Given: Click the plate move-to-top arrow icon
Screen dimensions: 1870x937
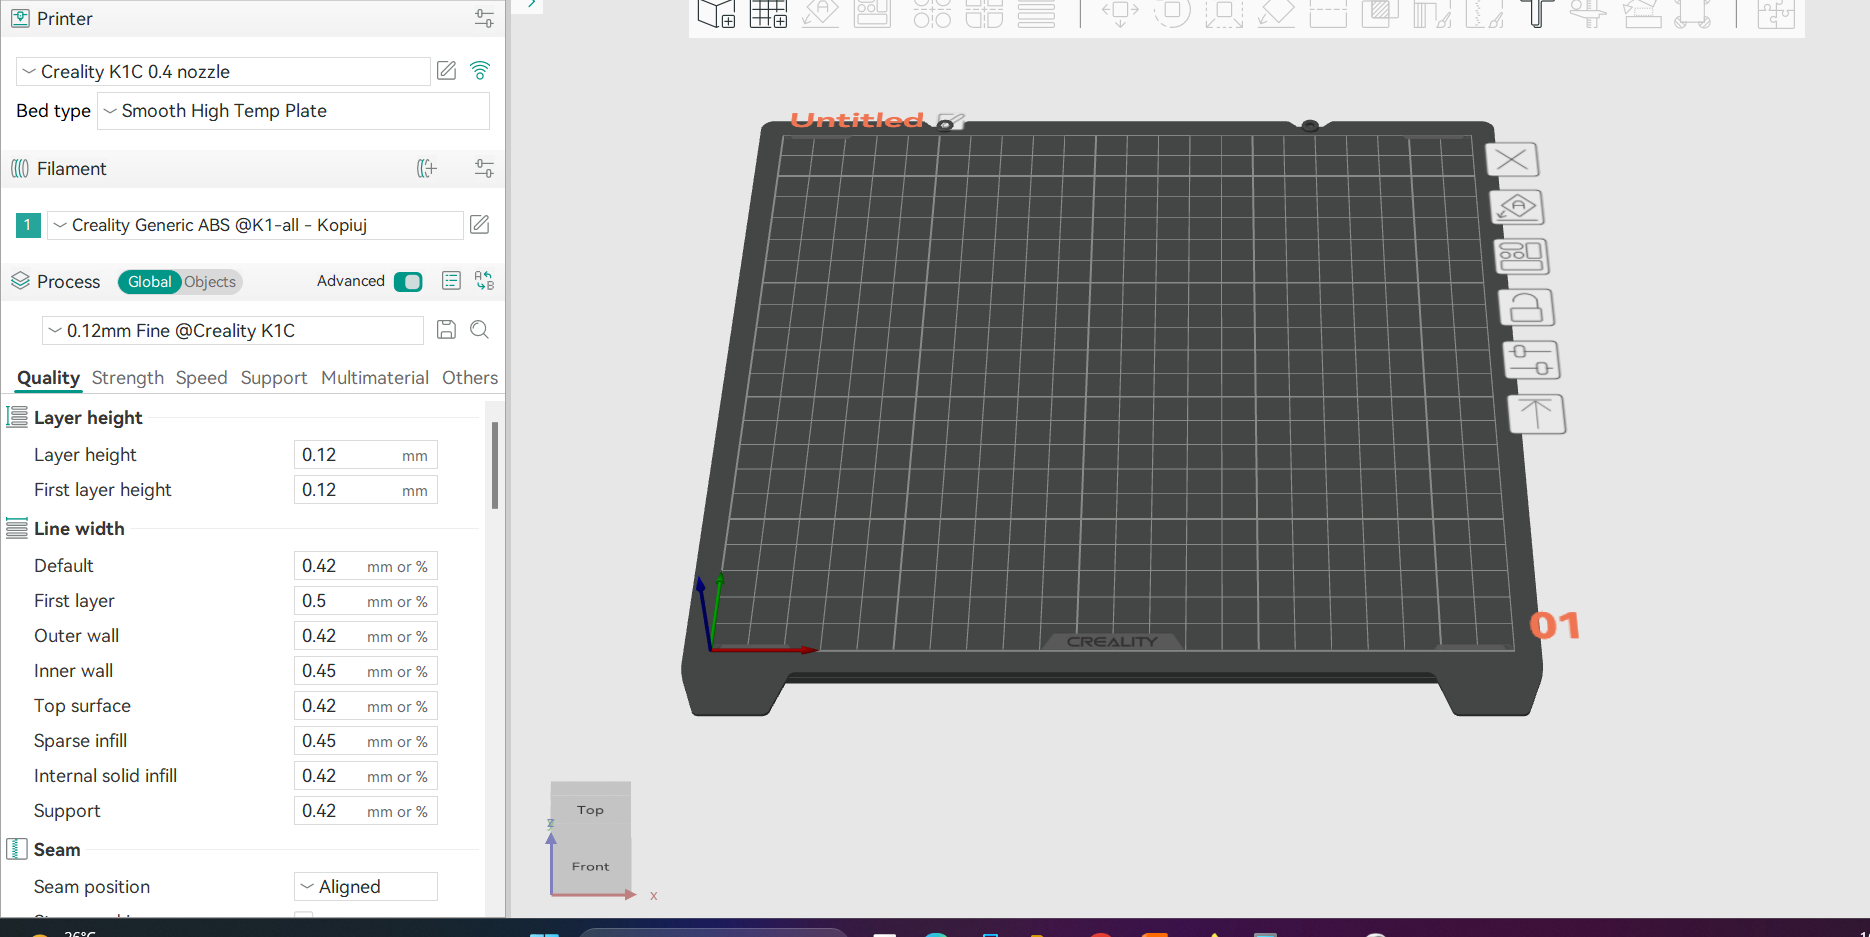Looking at the screenshot, I should (x=1536, y=414).
